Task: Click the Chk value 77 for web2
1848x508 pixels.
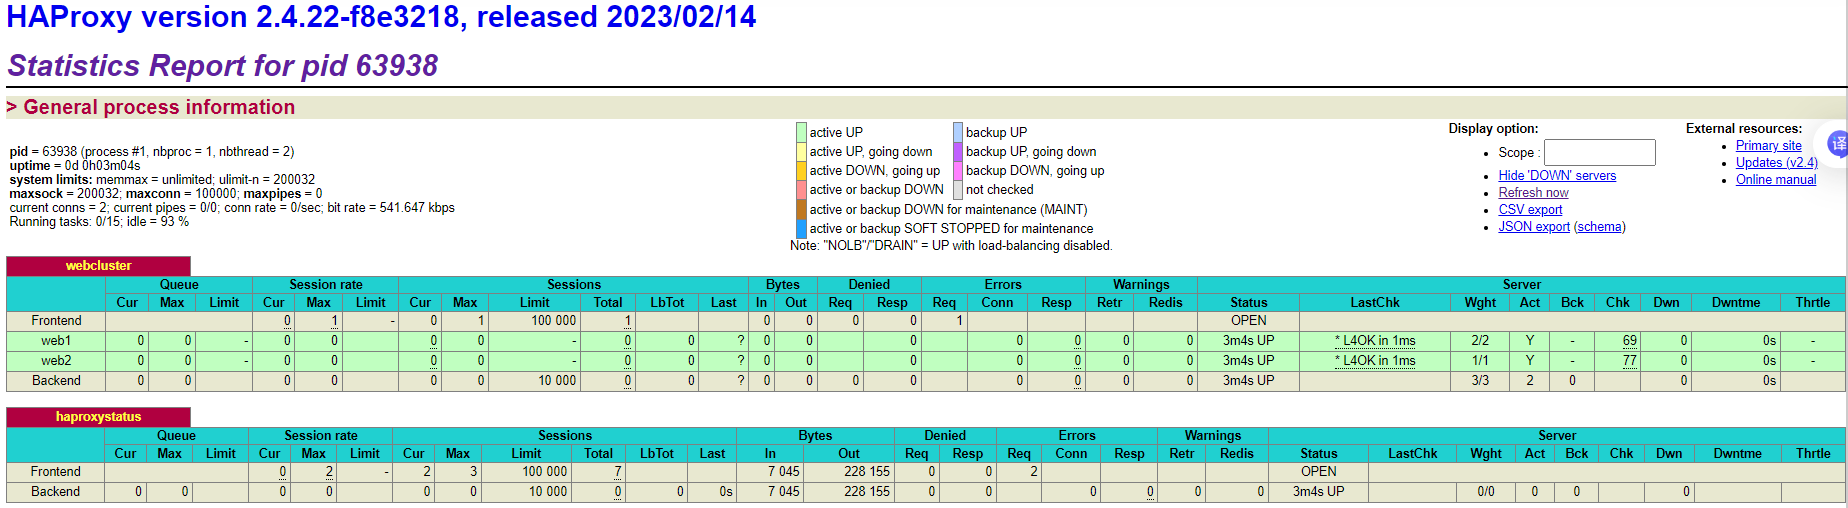Action: coord(1630,361)
